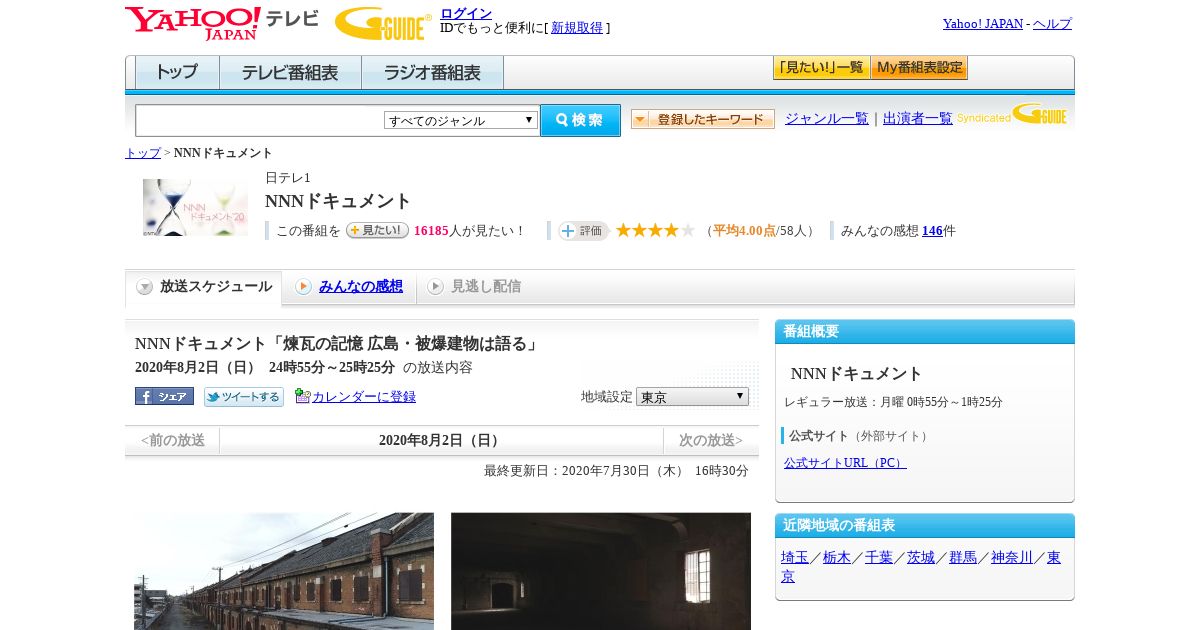This screenshot has height=630, width=1200.
Task: Go to the トップ navigation tab
Action: coord(177,72)
